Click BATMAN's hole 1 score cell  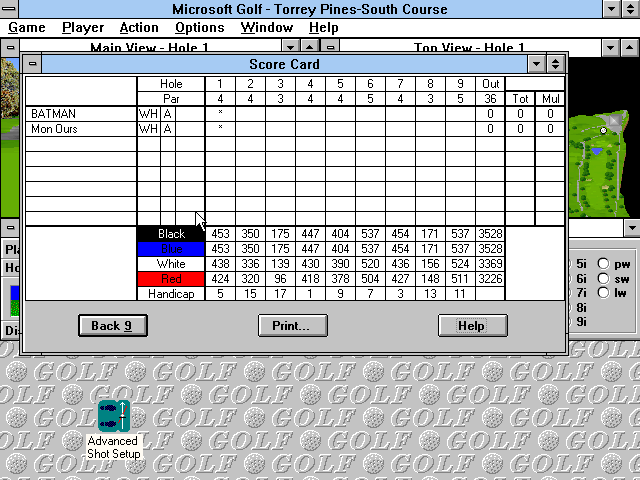point(220,113)
